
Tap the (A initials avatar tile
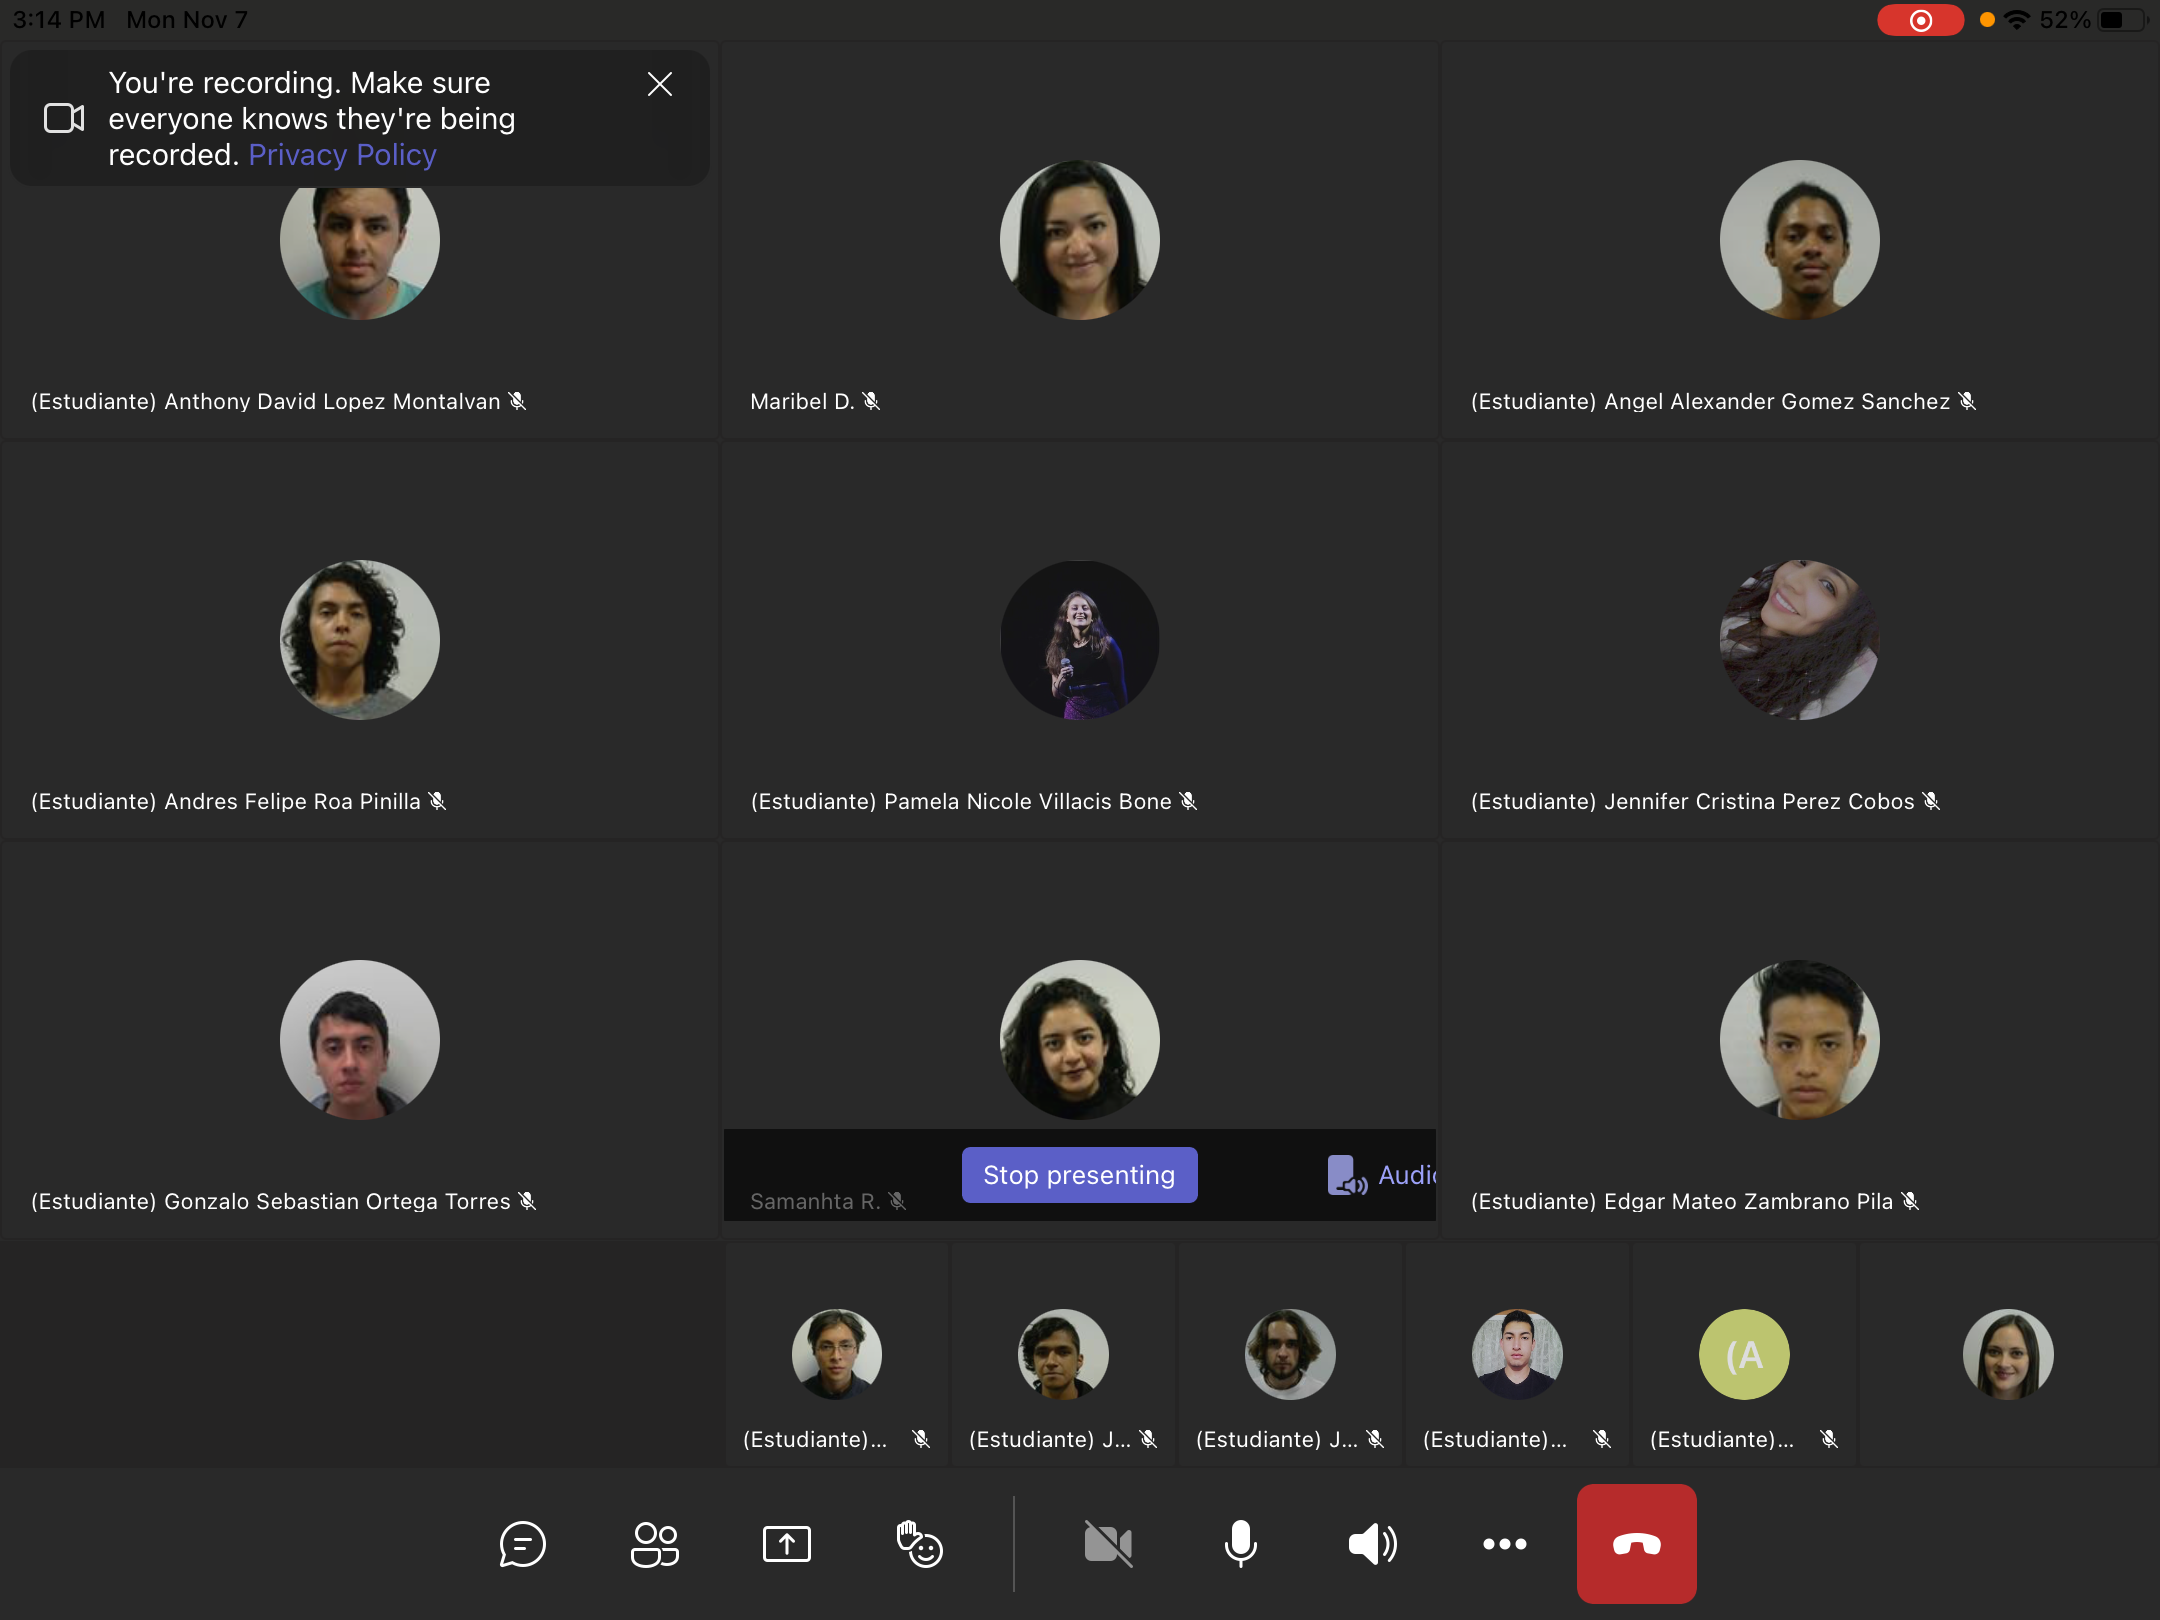pyautogui.click(x=1744, y=1354)
